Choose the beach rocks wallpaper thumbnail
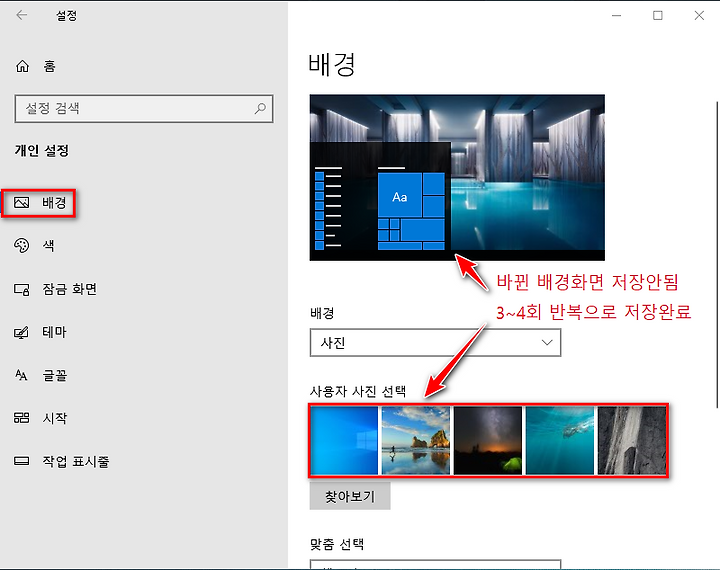This screenshot has height=570, width=720. 416,440
